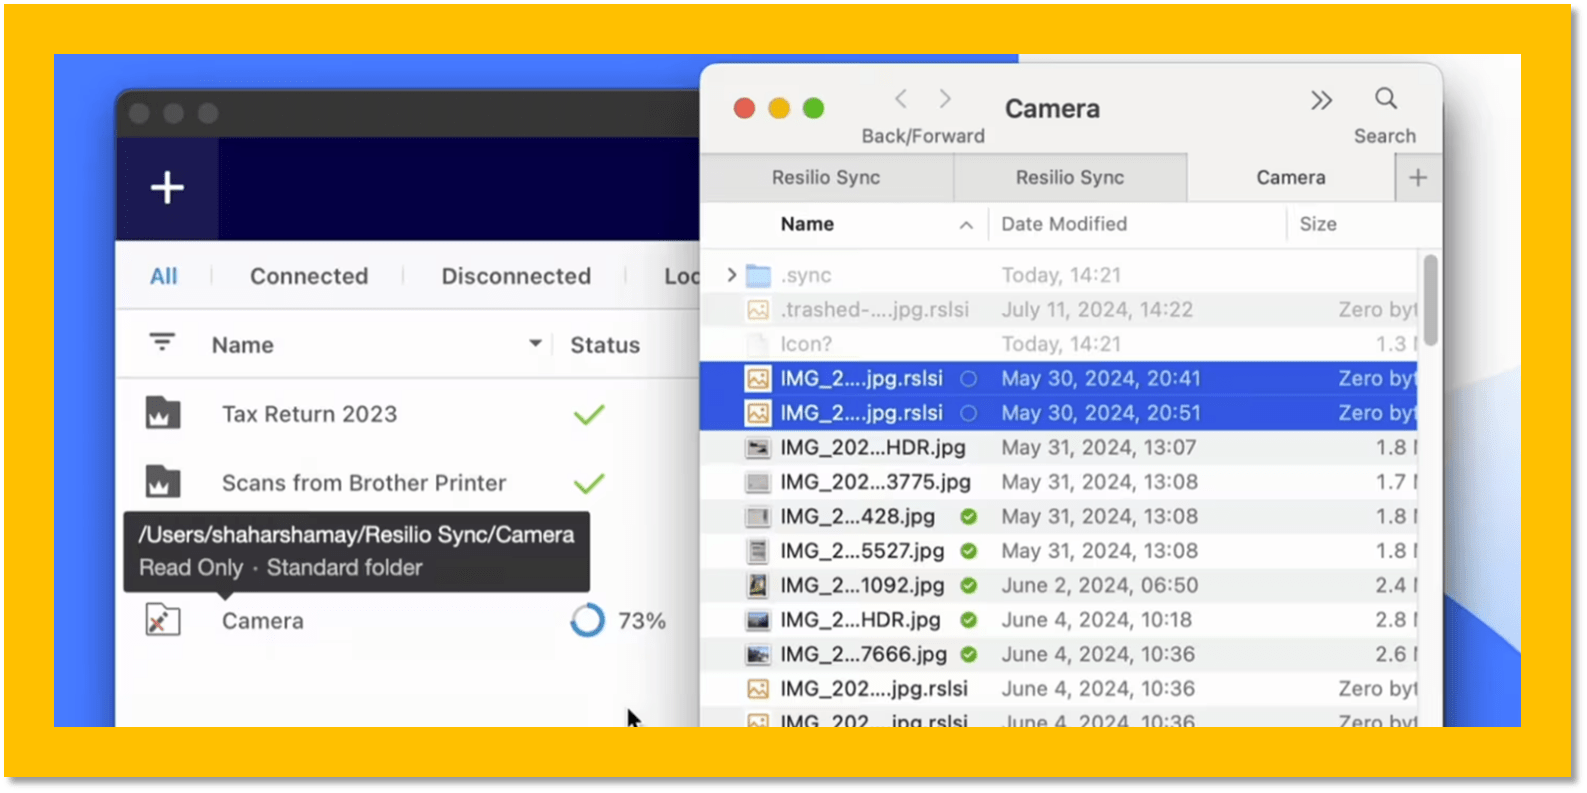
Task: Click the Camera read-only folder icon
Action: (x=163, y=620)
